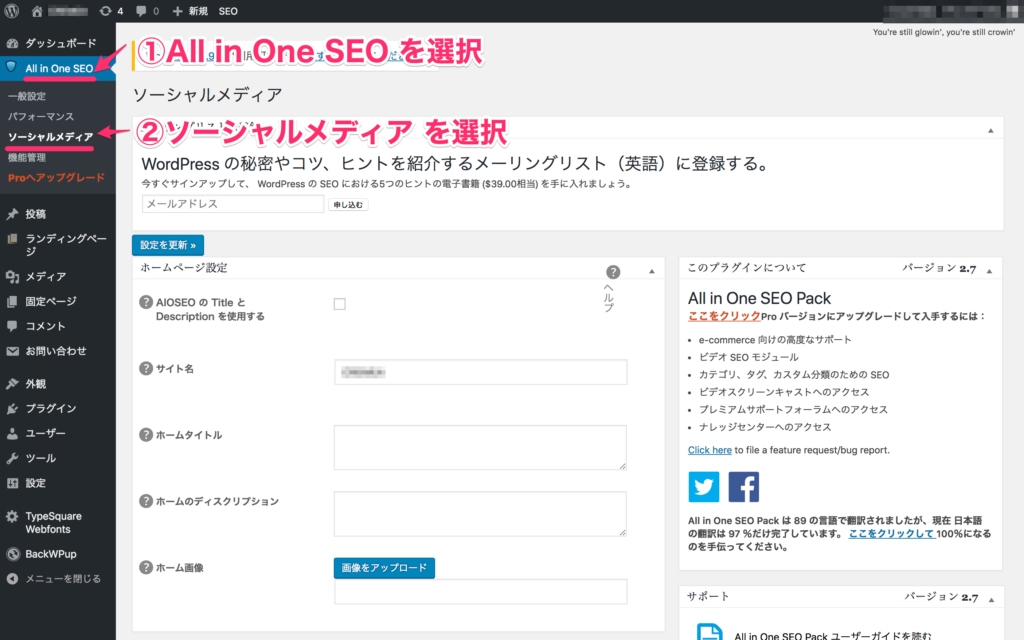The width and height of the screenshot is (1024, 640).
Task: Collapse the mailing list panel
Action: (991, 131)
